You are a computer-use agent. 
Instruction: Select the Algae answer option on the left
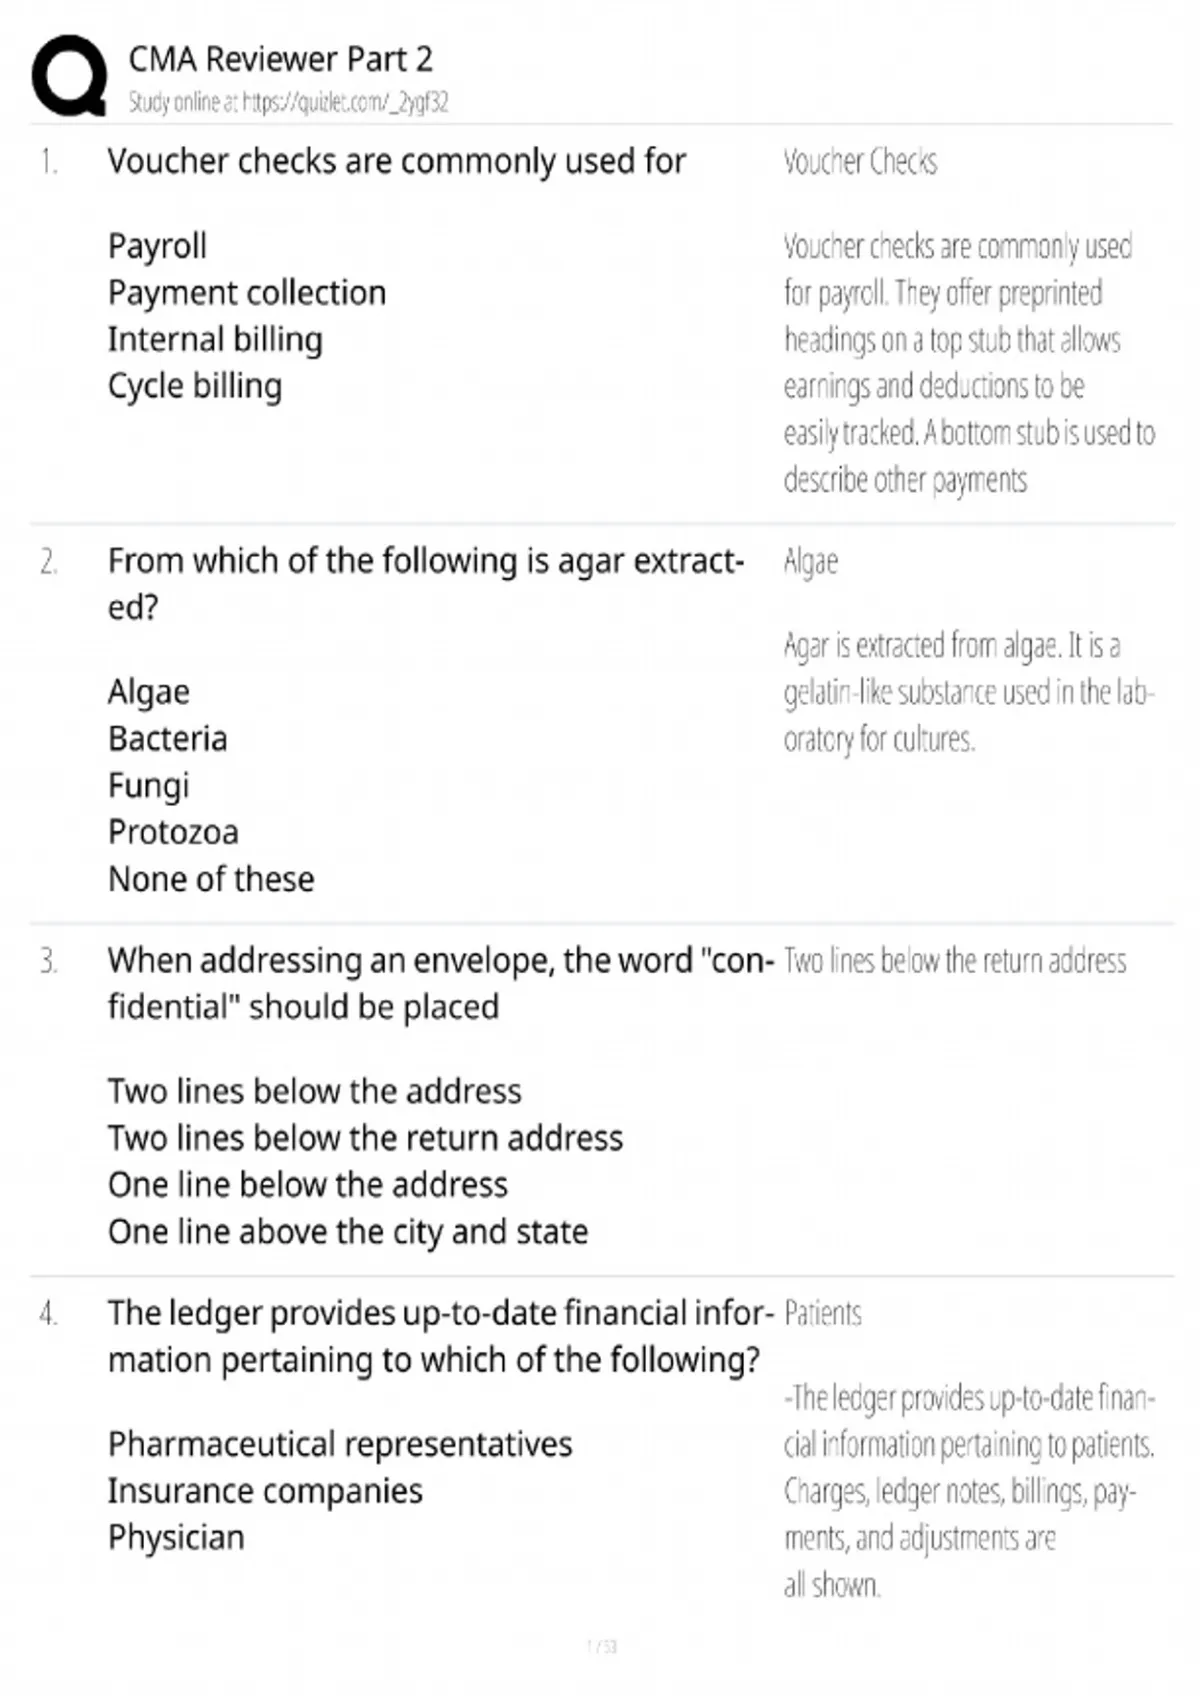(x=148, y=691)
